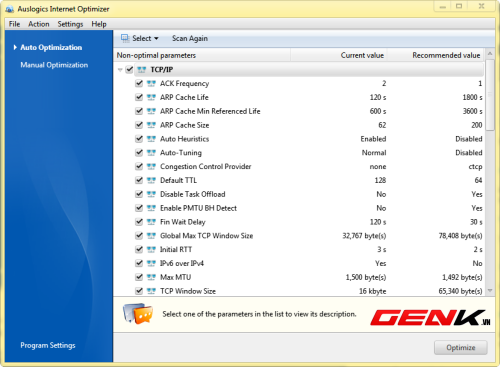The height and width of the screenshot is (367, 500).
Task: Click the ARP Cache Life row icon
Action: coord(151,97)
